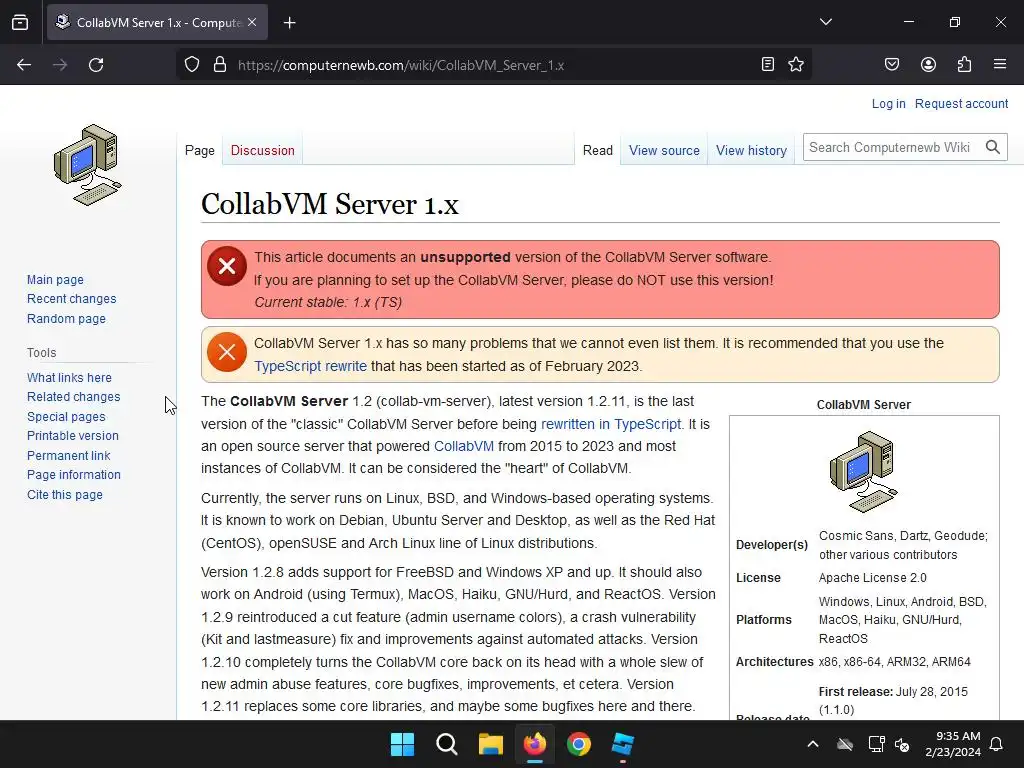Open the View history tab
Image resolution: width=1024 pixels, height=768 pixels.
click(x=751, y=150)
